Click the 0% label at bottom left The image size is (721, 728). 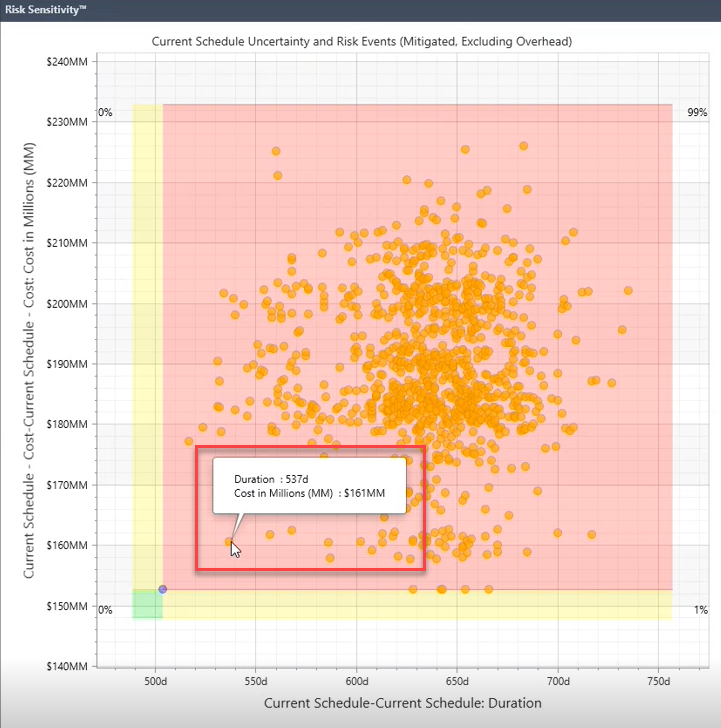point(104,610)
